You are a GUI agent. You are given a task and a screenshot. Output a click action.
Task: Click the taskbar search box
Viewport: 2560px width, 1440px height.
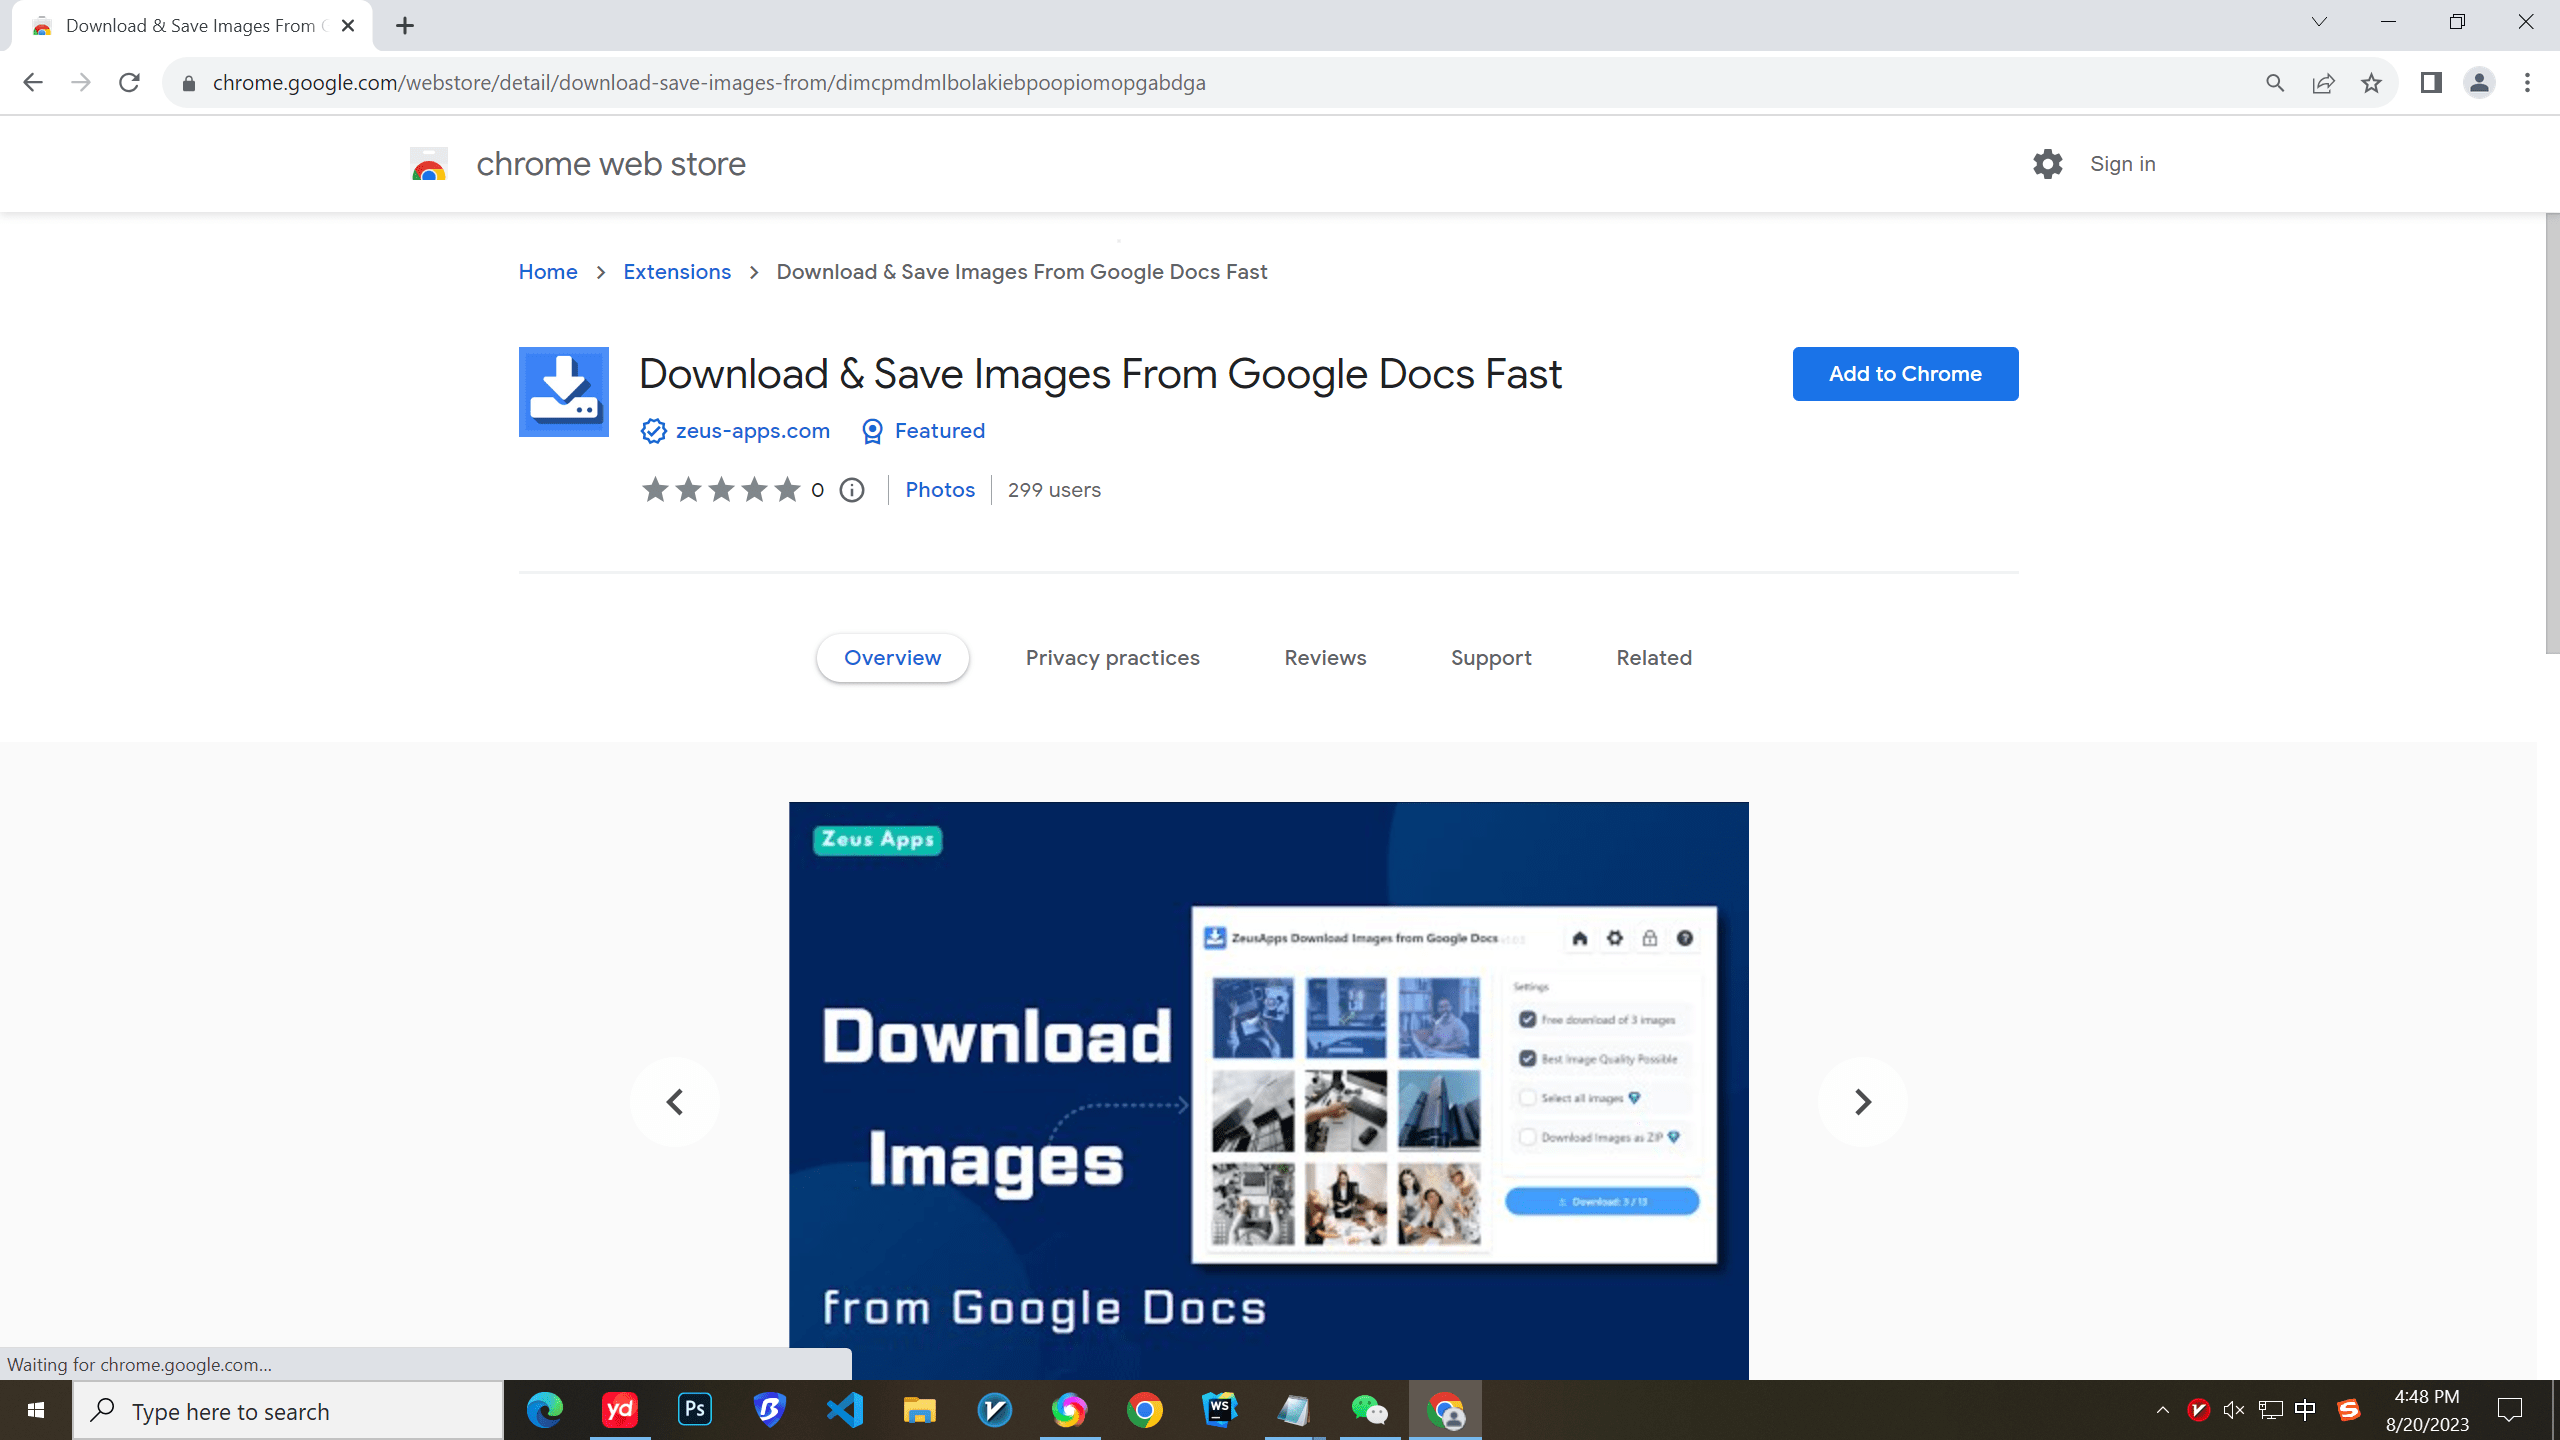coord(288,1411)
